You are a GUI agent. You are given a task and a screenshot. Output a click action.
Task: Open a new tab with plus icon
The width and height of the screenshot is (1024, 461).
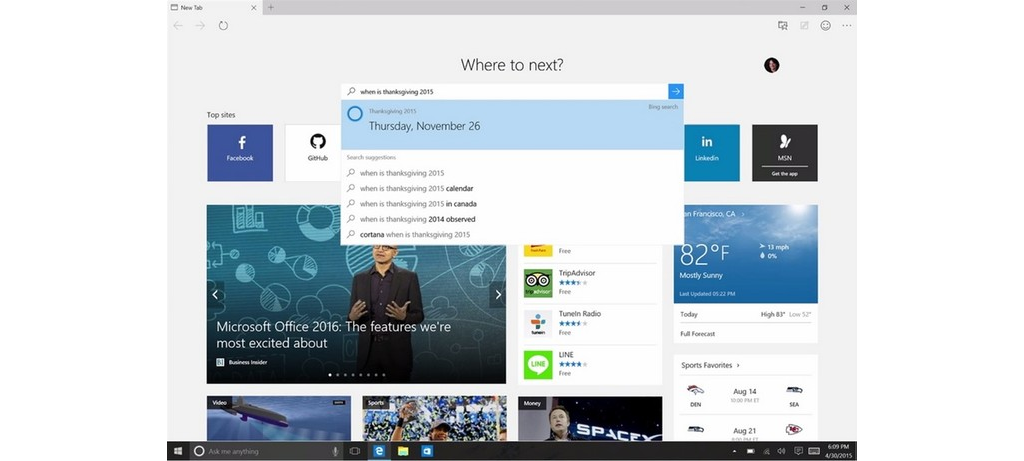click(x=271, y=7)
